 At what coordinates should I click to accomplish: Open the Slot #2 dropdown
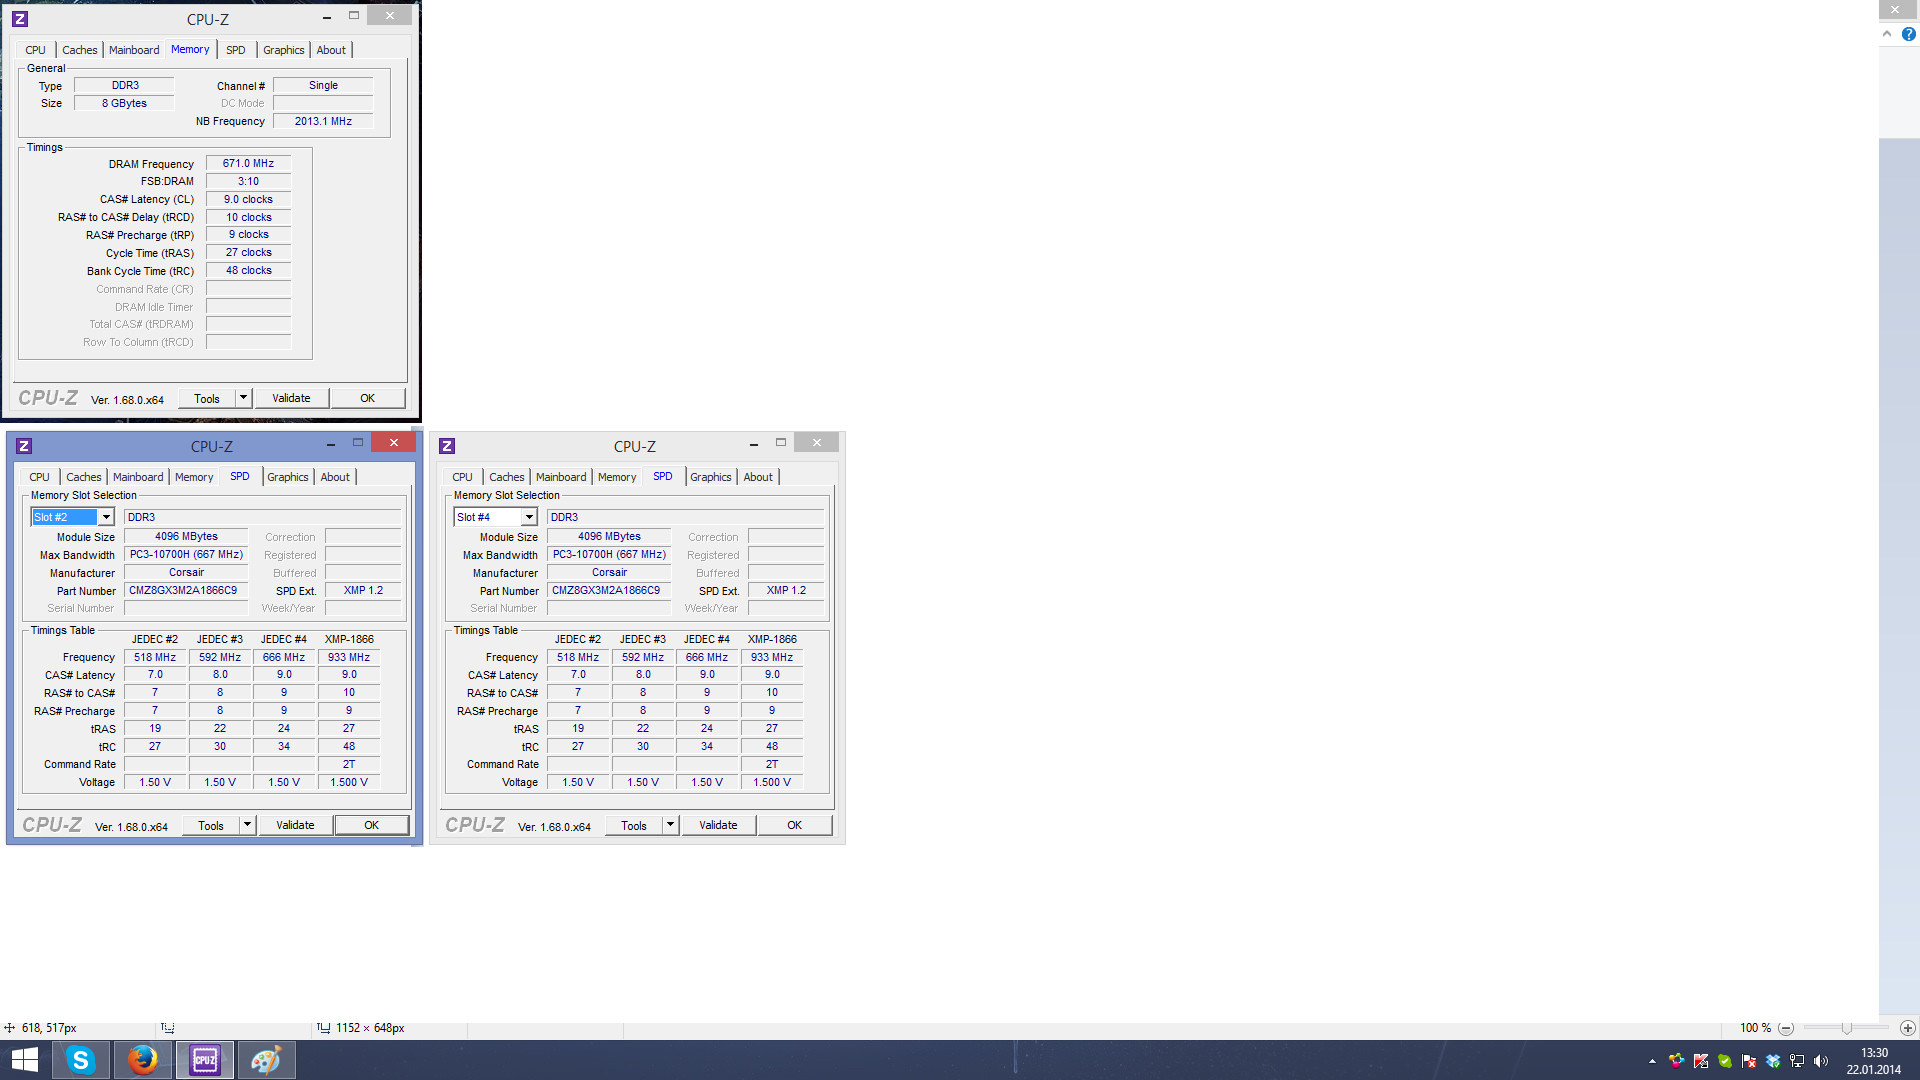tap(105, 517)
